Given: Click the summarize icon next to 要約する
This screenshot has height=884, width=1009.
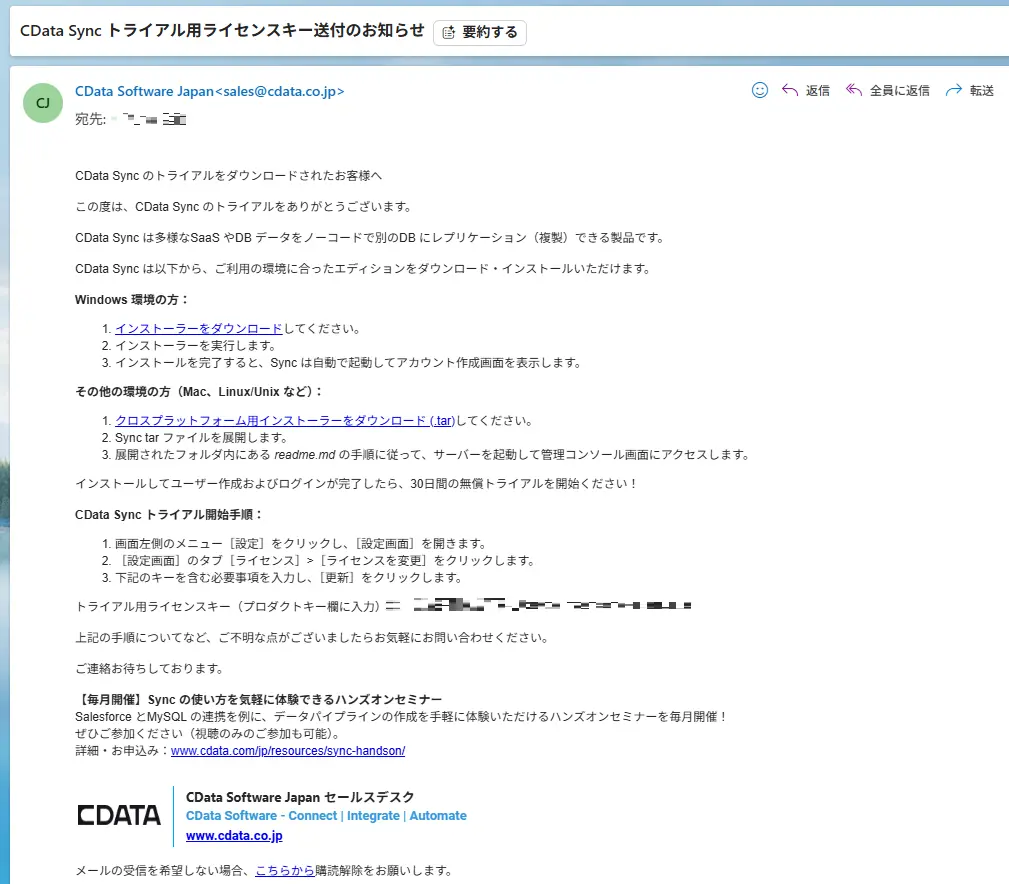Looking at the screenshot, I should pos(449,32).
